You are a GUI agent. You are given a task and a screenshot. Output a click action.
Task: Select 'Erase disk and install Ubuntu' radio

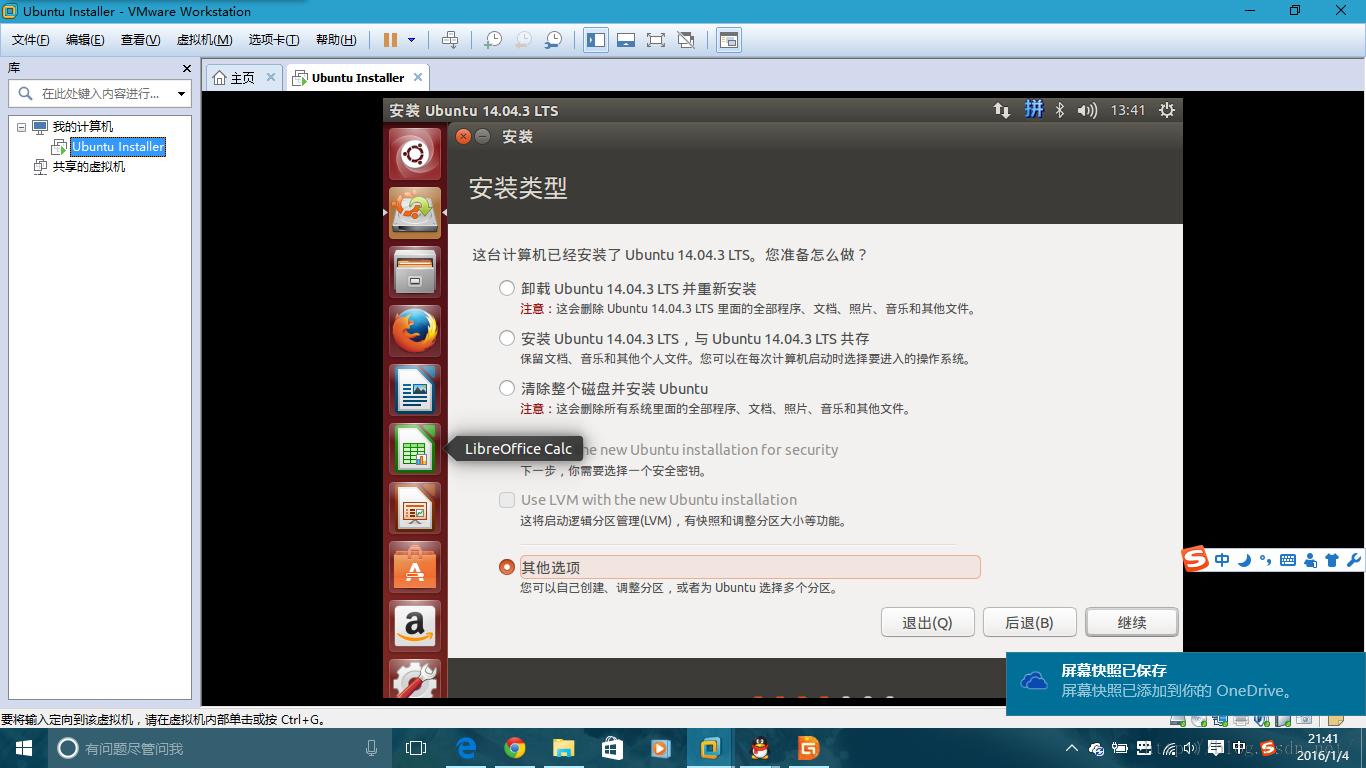click(x=507, y=388)
